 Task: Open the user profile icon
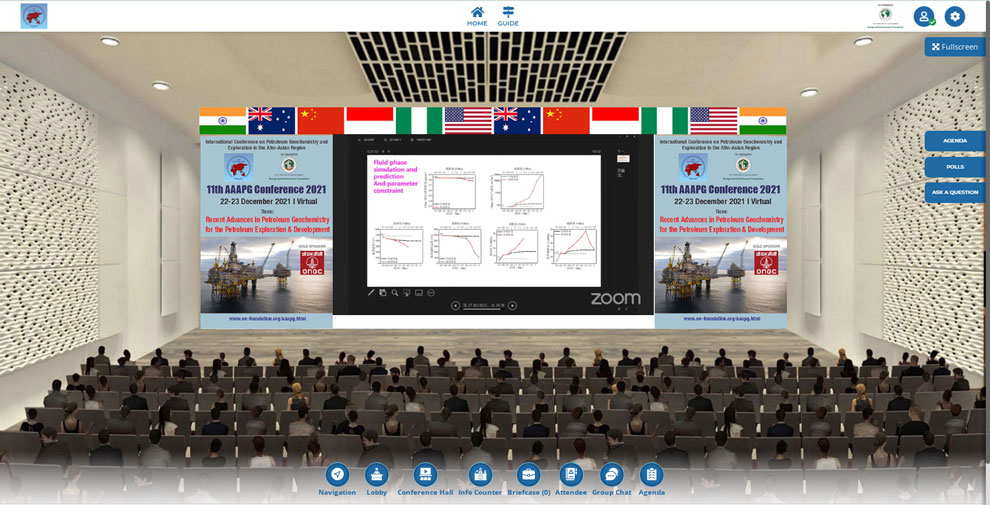click(924, 16)
